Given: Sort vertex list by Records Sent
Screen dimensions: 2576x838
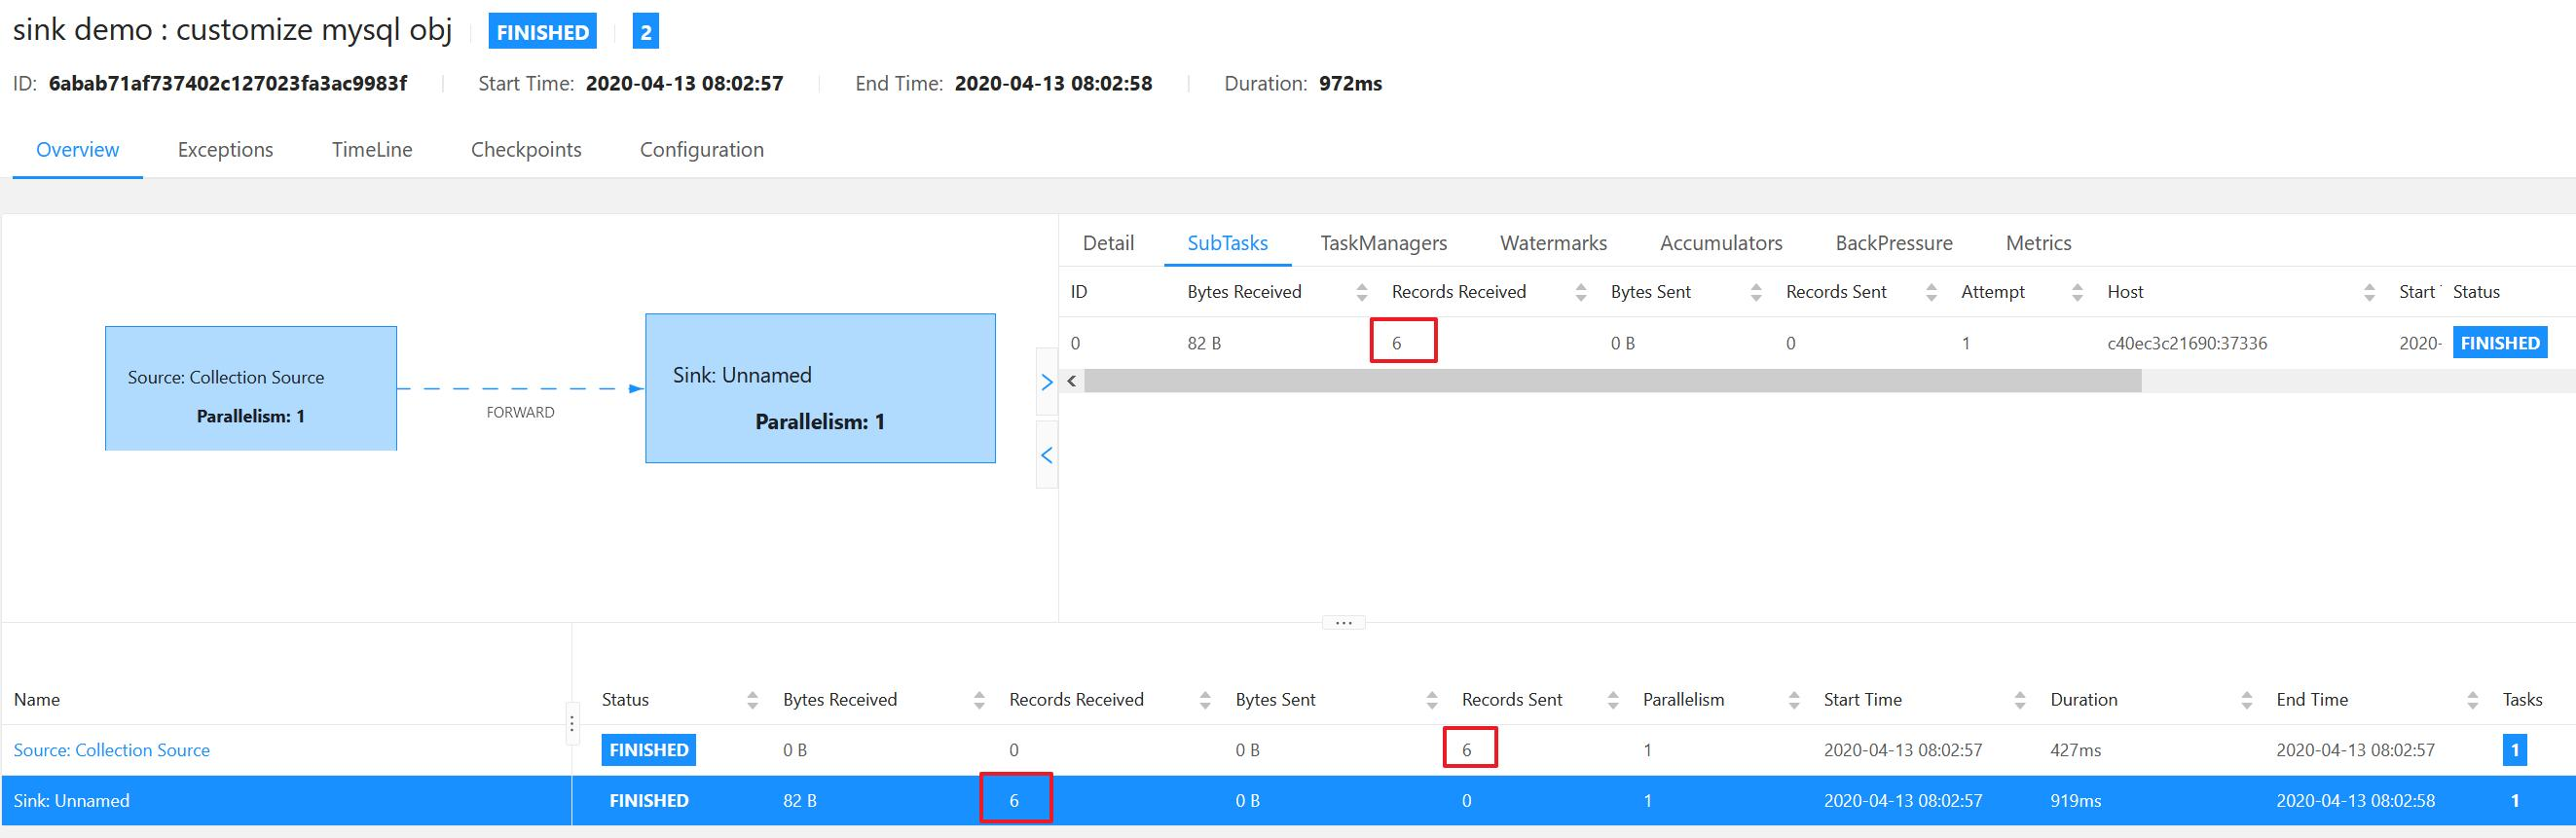Looking at the screenshot, I should point(1613,700).
